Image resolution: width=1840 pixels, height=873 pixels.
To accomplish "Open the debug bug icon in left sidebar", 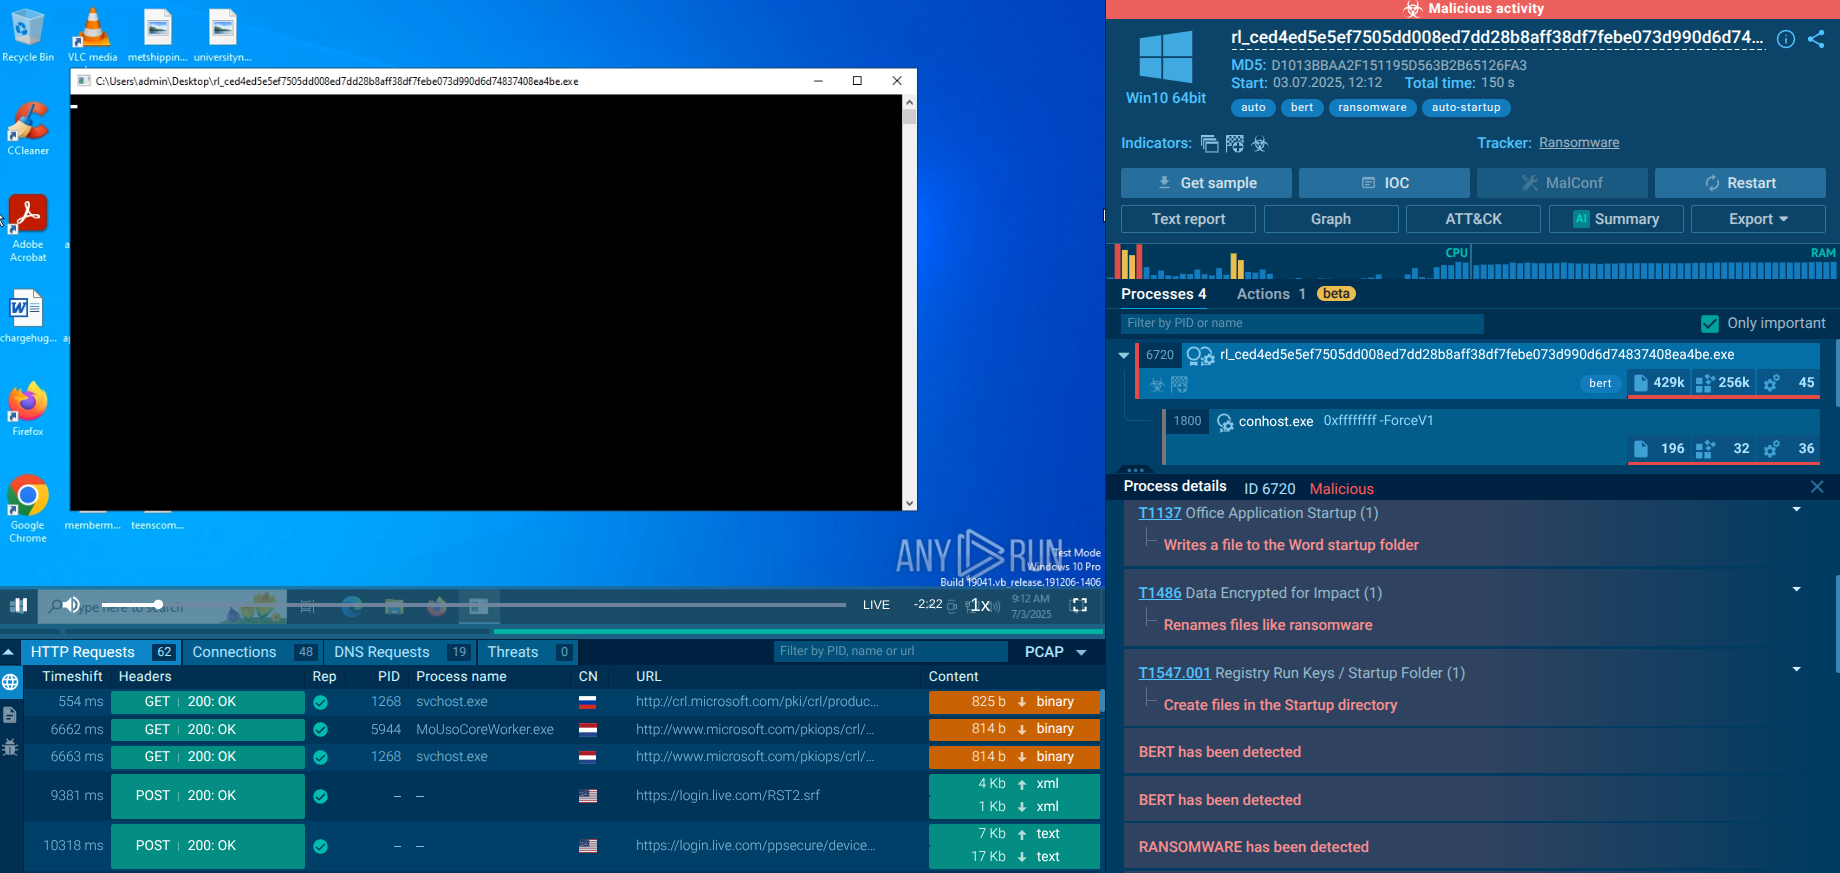I will pos(10,747).
